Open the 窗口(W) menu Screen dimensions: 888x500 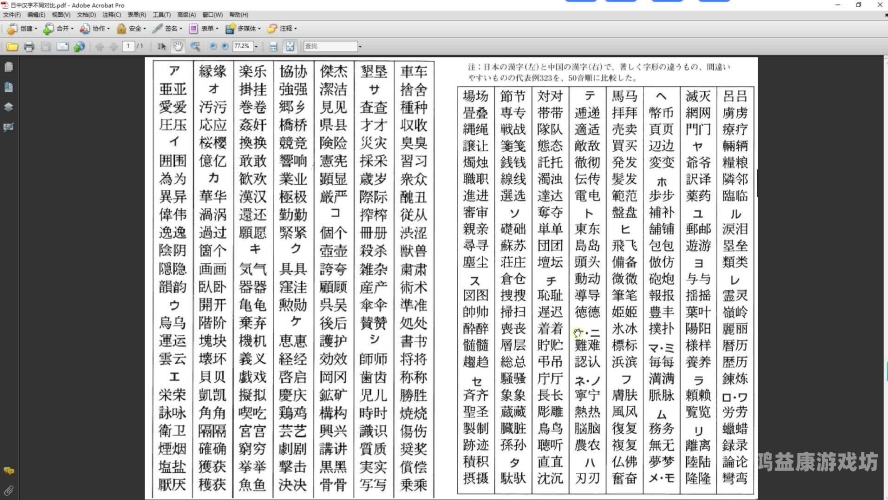(212, 15)
